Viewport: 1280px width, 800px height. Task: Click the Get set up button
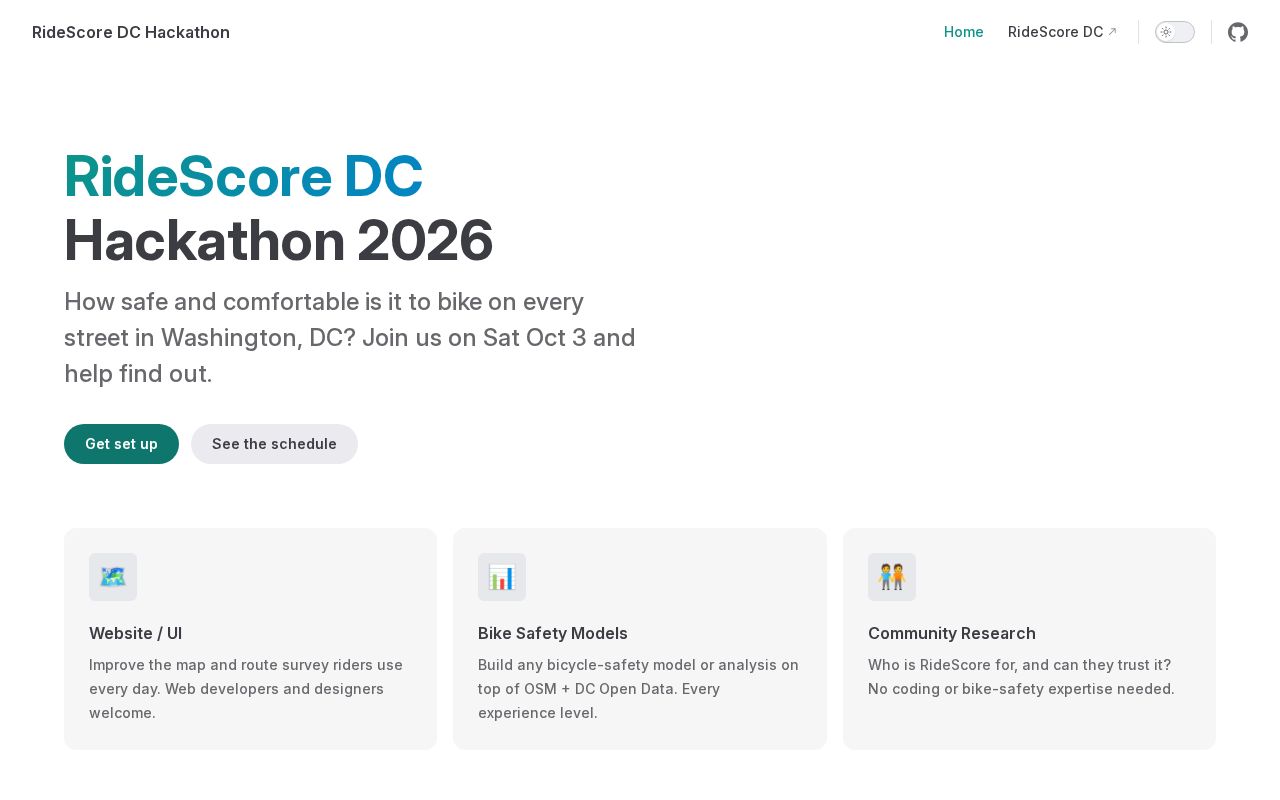pyautogui.click(x=121, y=444)
